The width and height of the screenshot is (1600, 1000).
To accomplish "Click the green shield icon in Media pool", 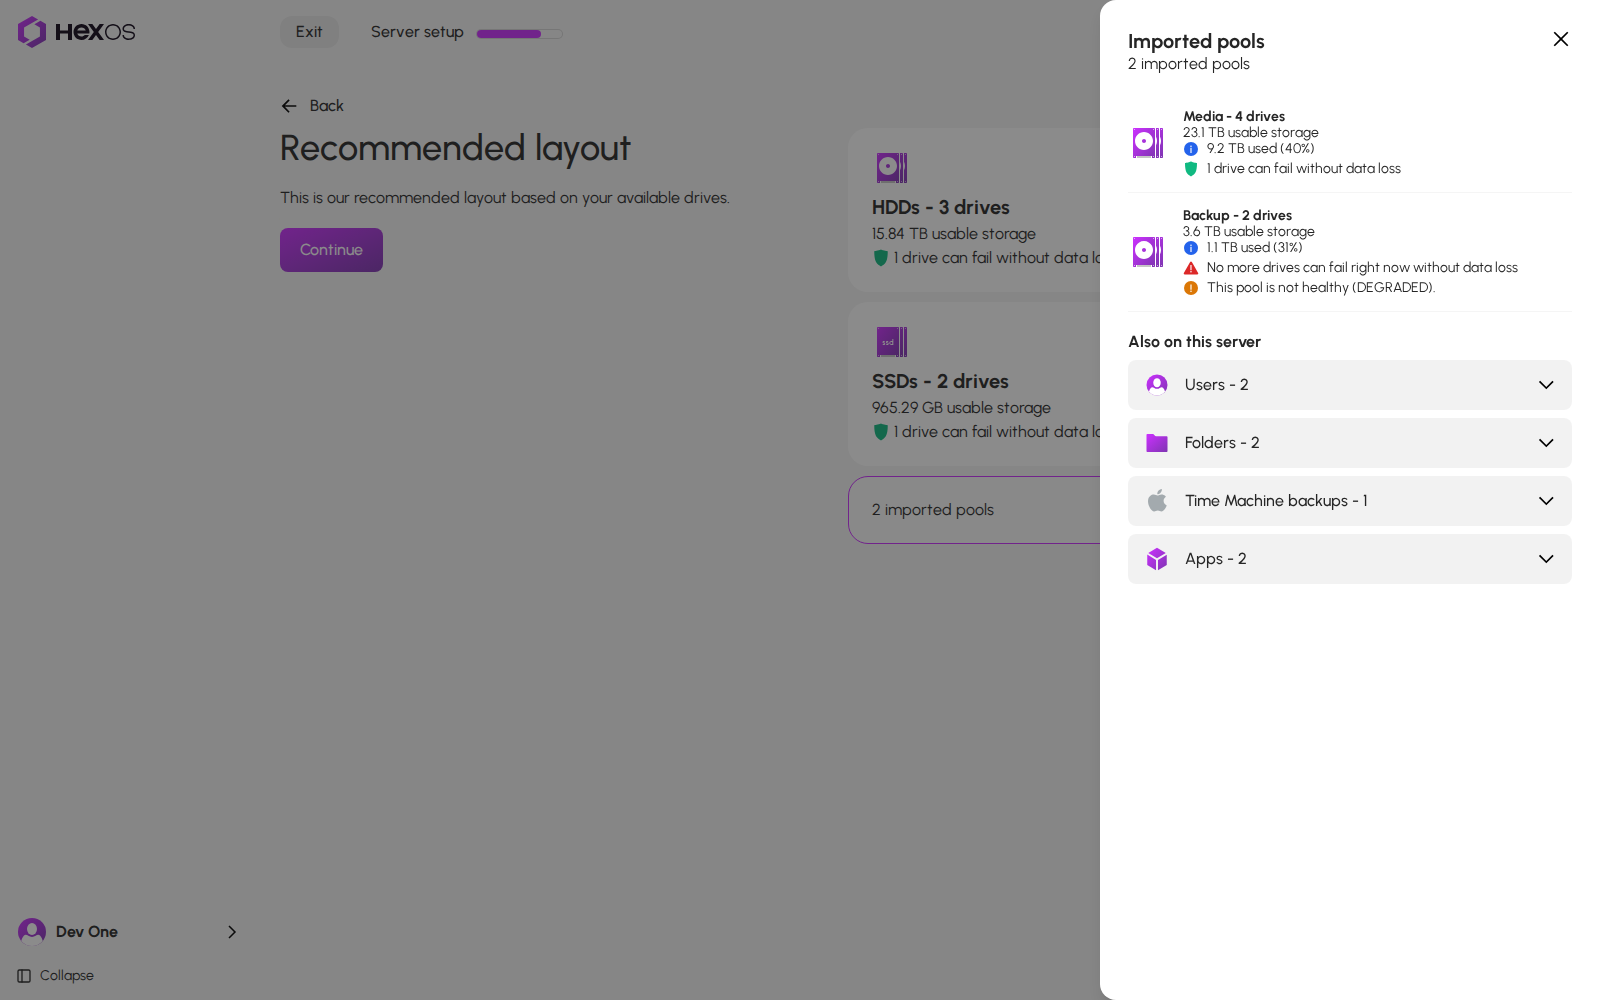I will [x=1191, y=169].
